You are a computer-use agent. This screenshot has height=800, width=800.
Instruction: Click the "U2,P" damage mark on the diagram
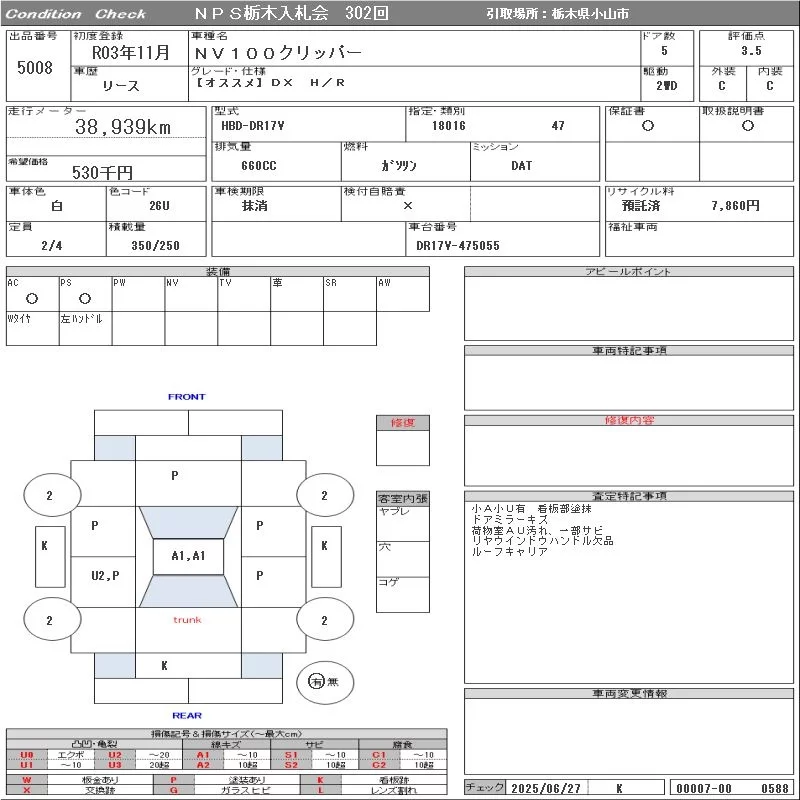pyautogui.click(x=105, y=576)
